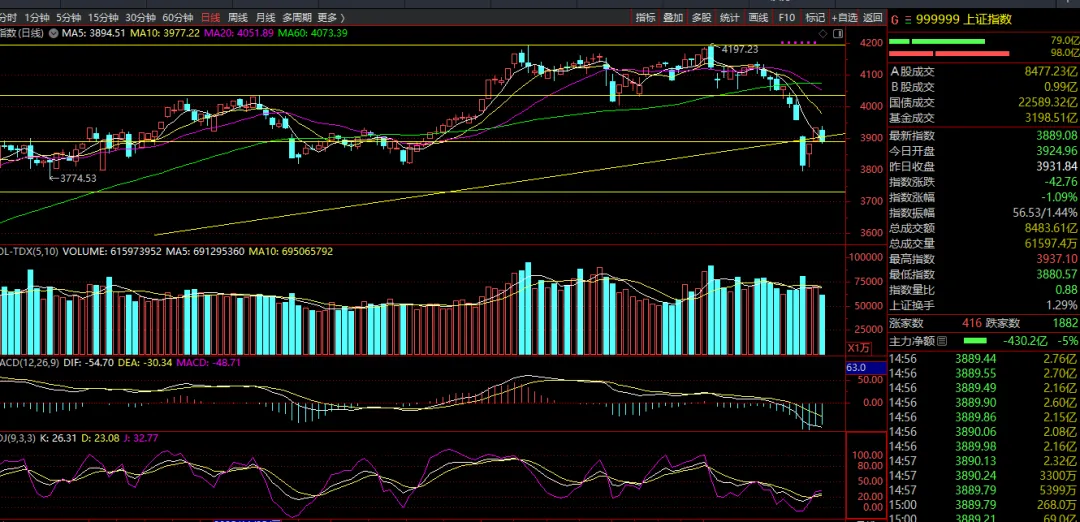Switch to the 15分钟 period tab

(103, 17)
